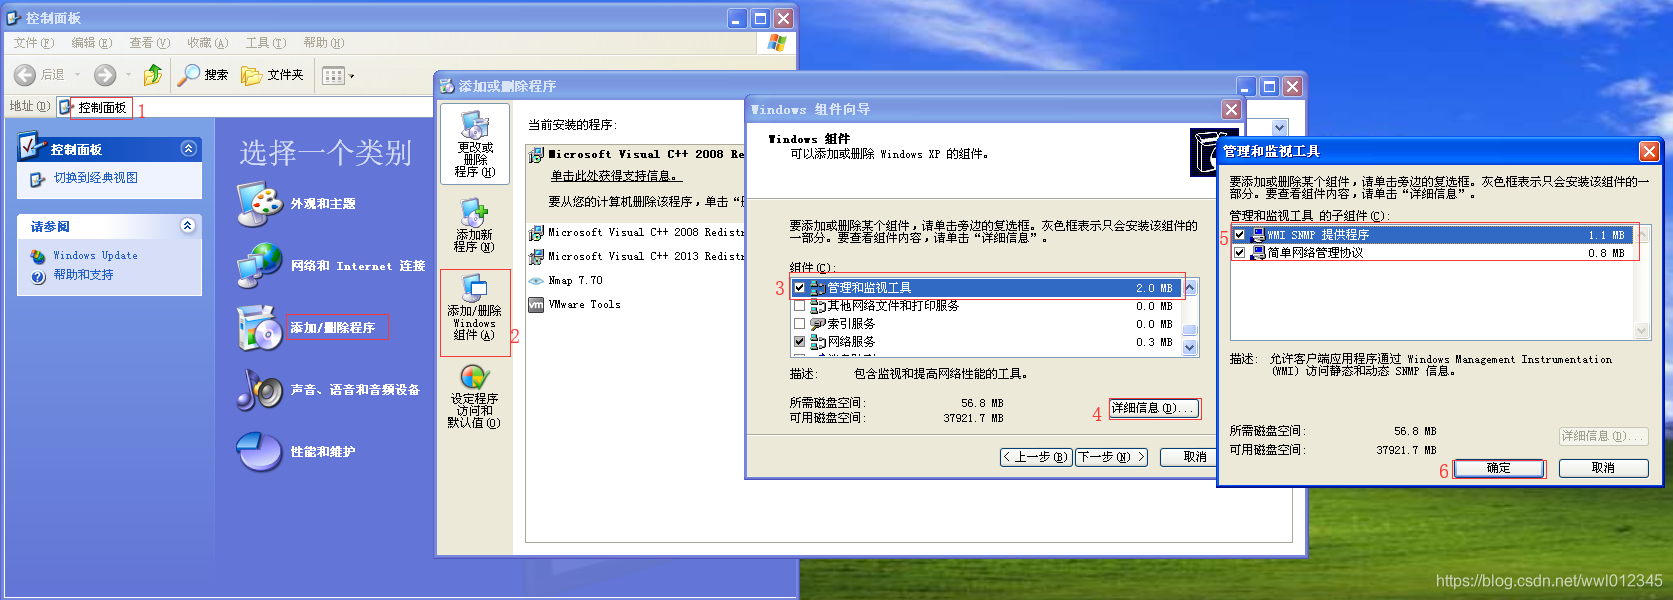Click scroll up arrow in 组件 list
Screen dimensions: 1673x600
coord(1190,287)
